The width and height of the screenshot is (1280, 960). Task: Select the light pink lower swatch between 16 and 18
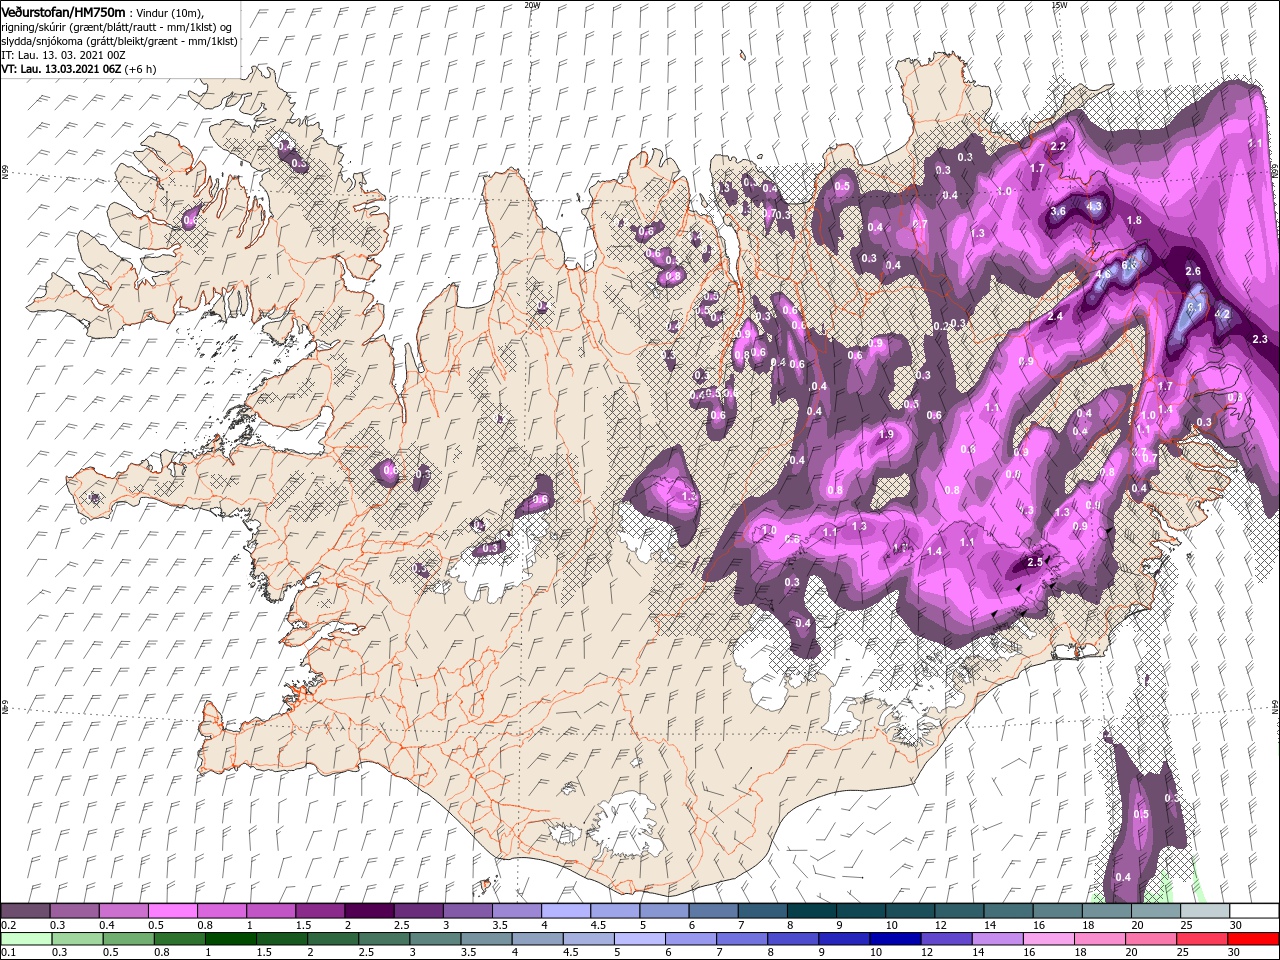tap(1049, 939)
